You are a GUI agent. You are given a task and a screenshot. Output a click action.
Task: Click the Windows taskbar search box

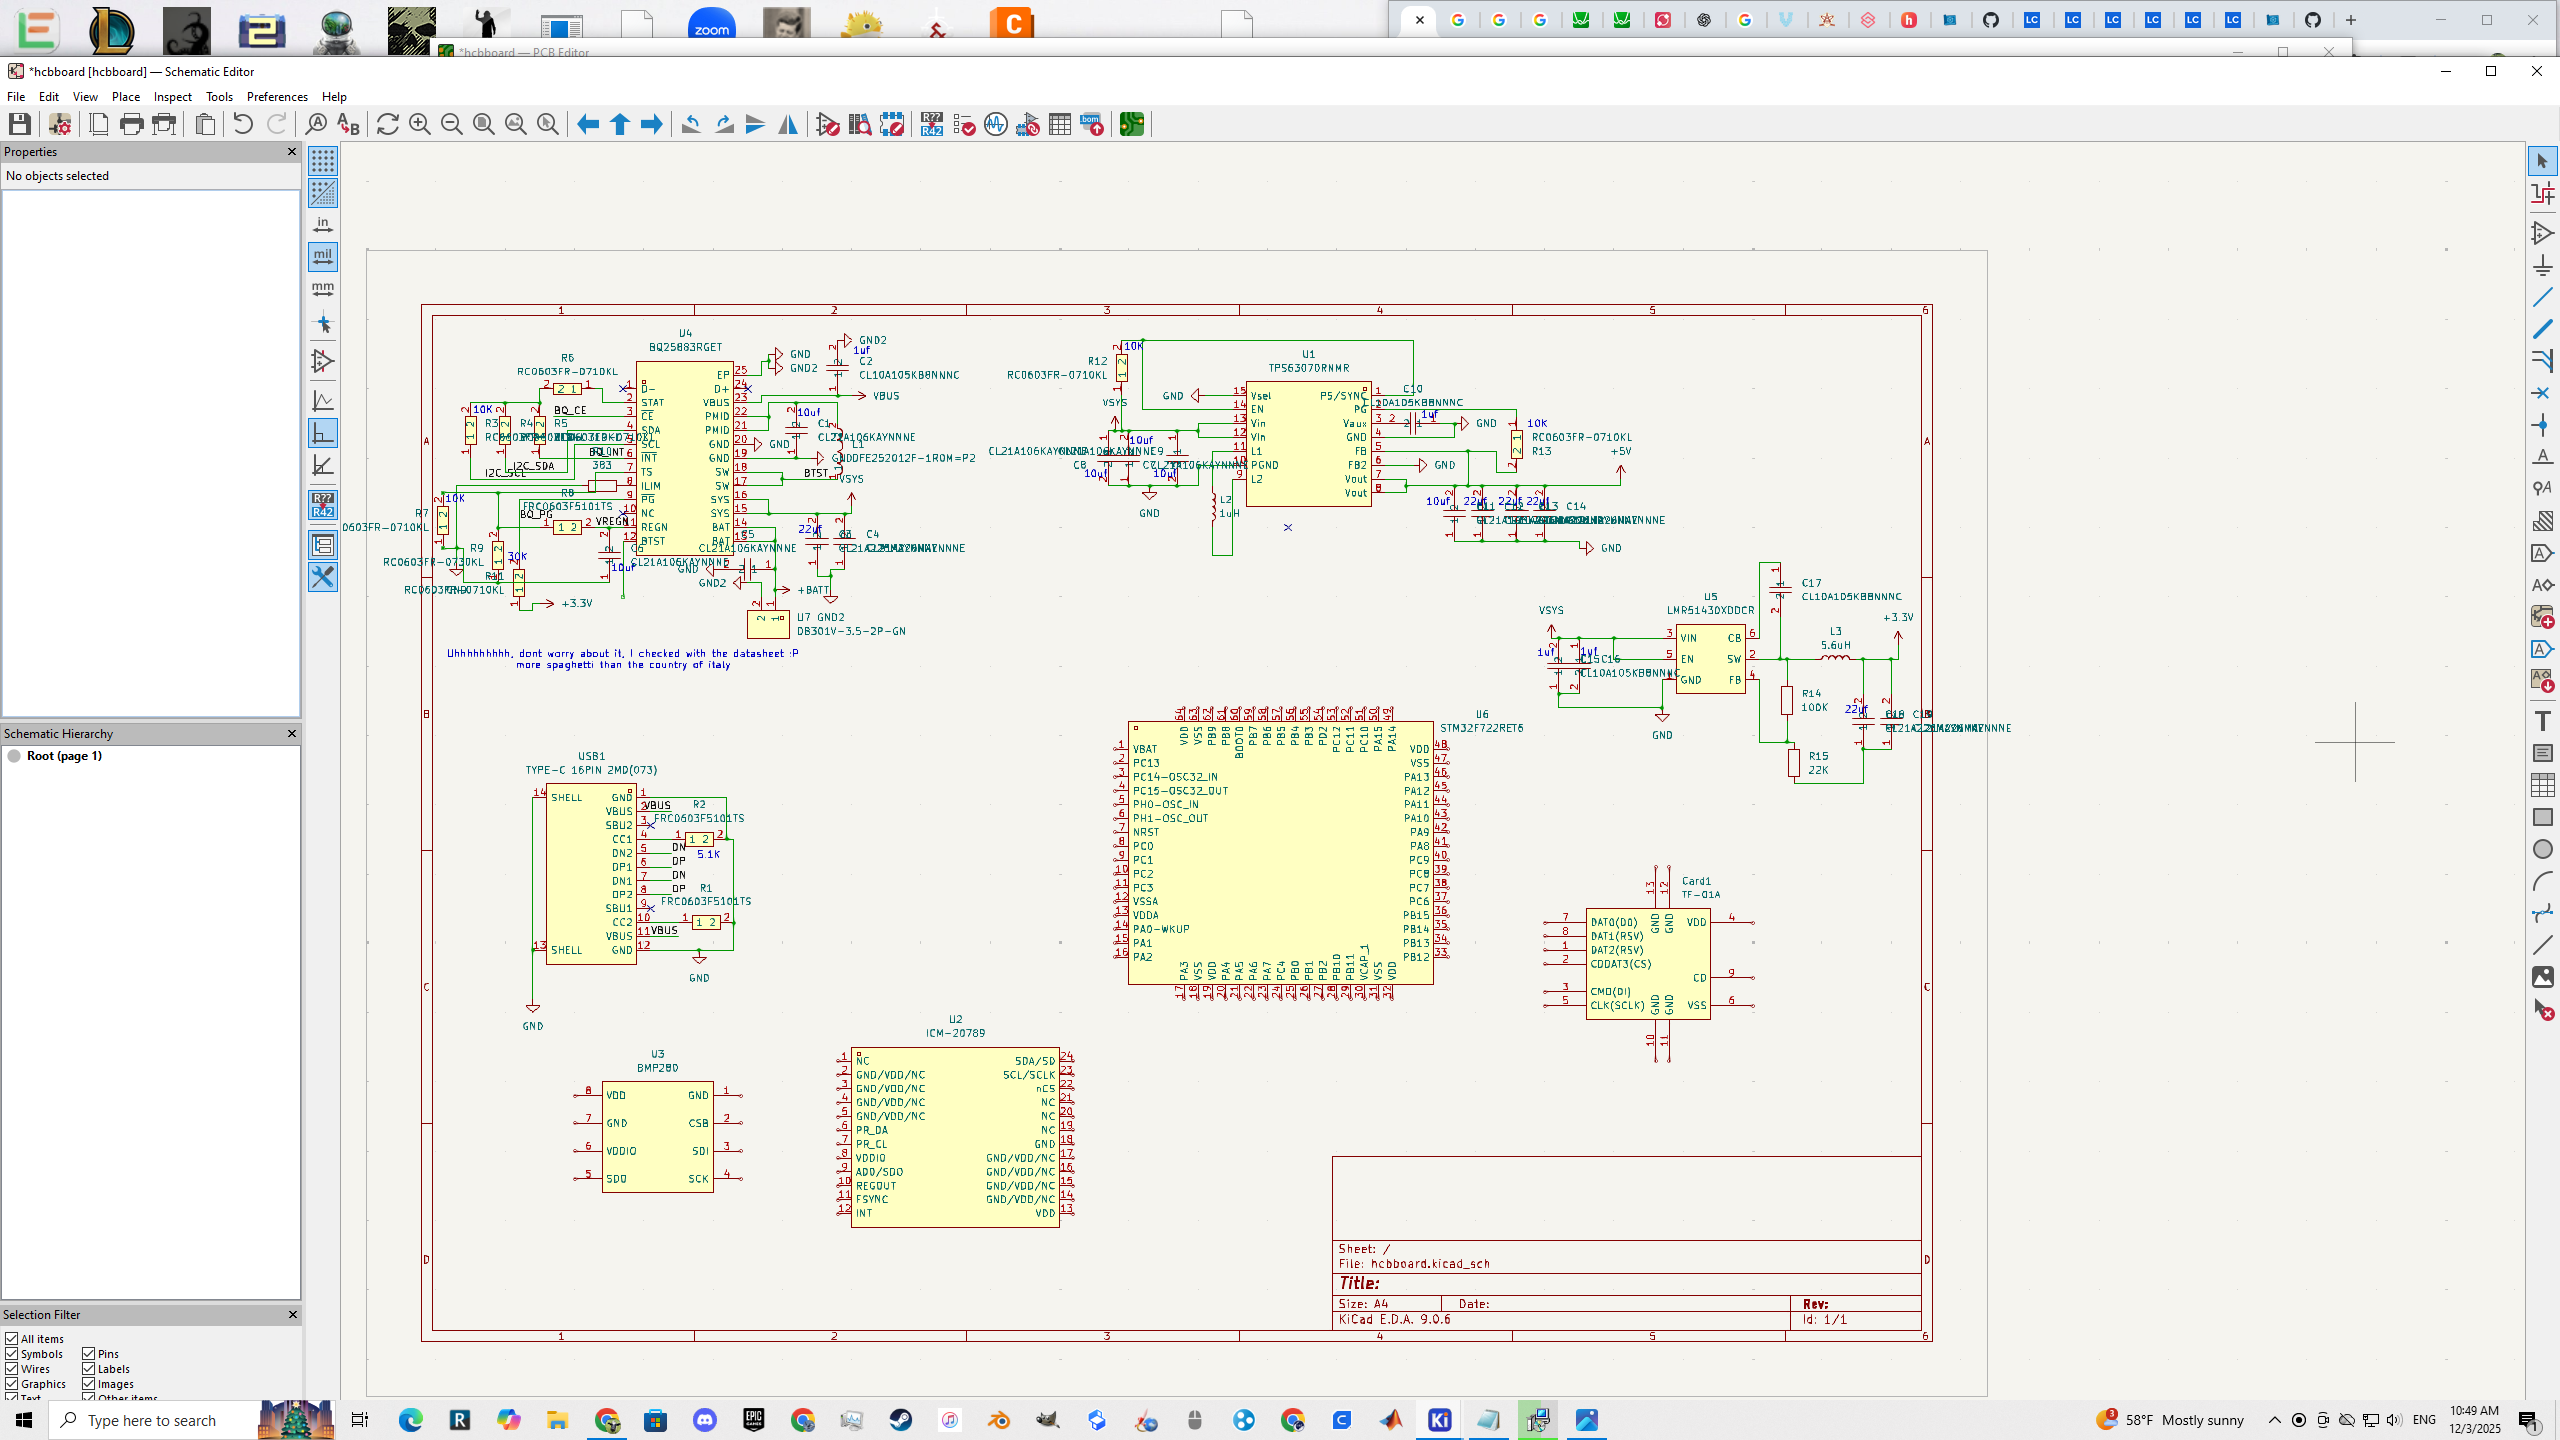(152, 1420)
